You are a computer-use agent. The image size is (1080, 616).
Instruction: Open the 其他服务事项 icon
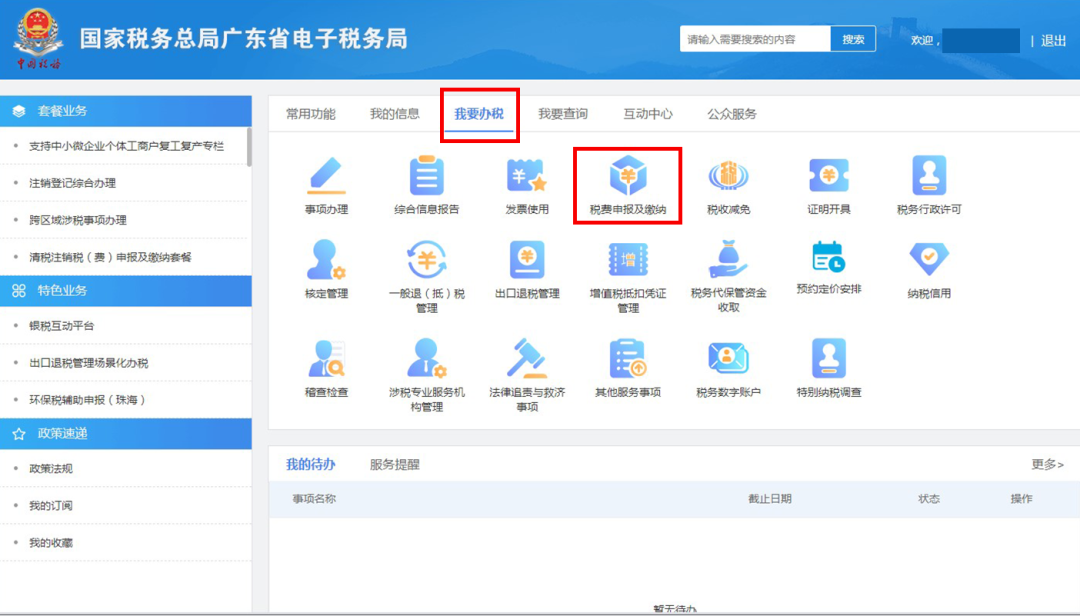pos(627,358)
